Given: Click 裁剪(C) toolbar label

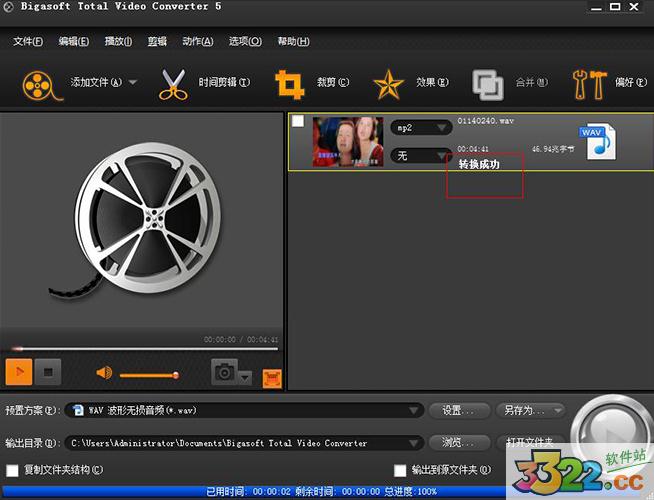Looking at the screenshot, I should click(x=332, y=82).
